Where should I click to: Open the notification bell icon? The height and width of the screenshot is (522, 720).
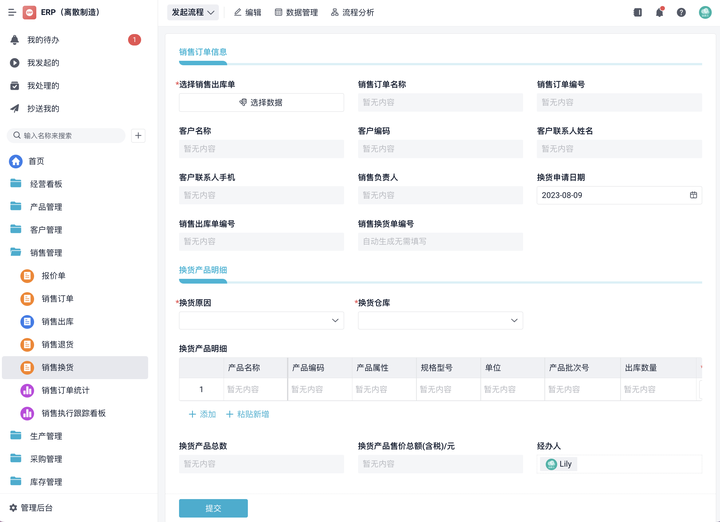tap(659, 13)
